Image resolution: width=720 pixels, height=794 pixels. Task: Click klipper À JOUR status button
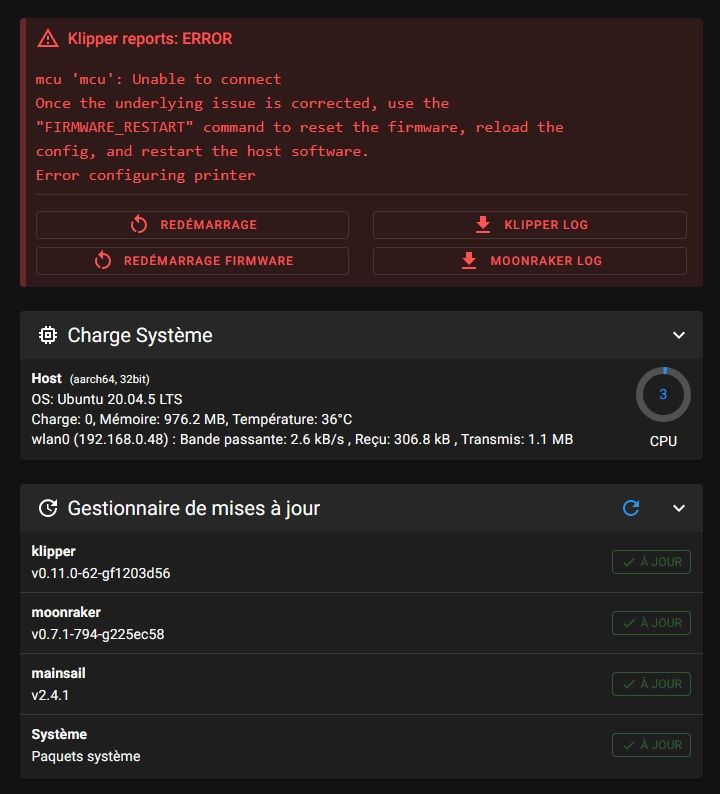651,562
